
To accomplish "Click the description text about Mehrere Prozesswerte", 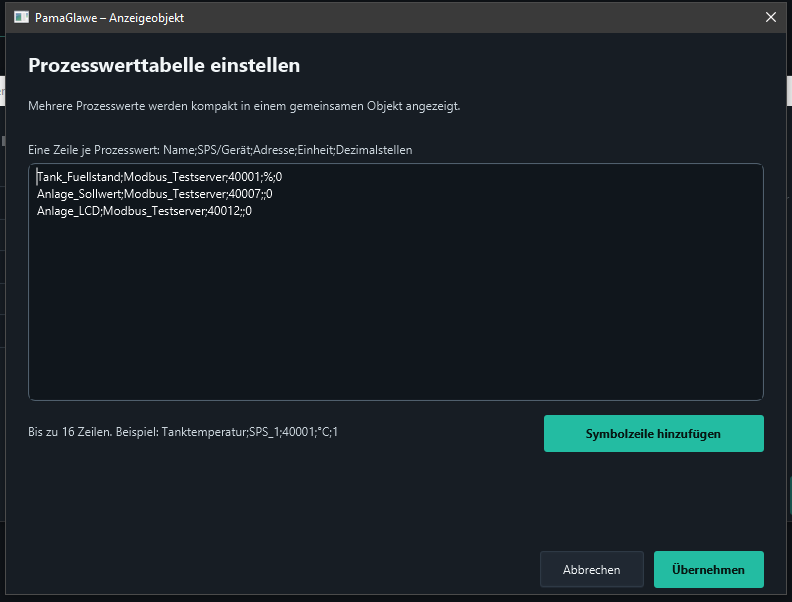I will pyautogui.click(x=244, y=106).
